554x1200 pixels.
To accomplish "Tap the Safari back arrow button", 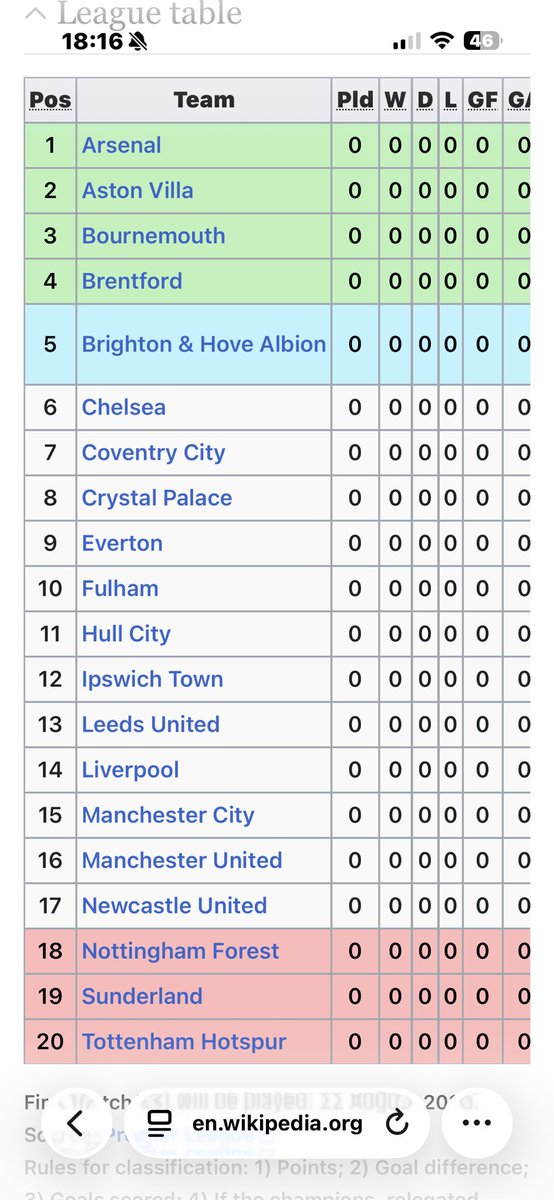I will point(75,1123).
